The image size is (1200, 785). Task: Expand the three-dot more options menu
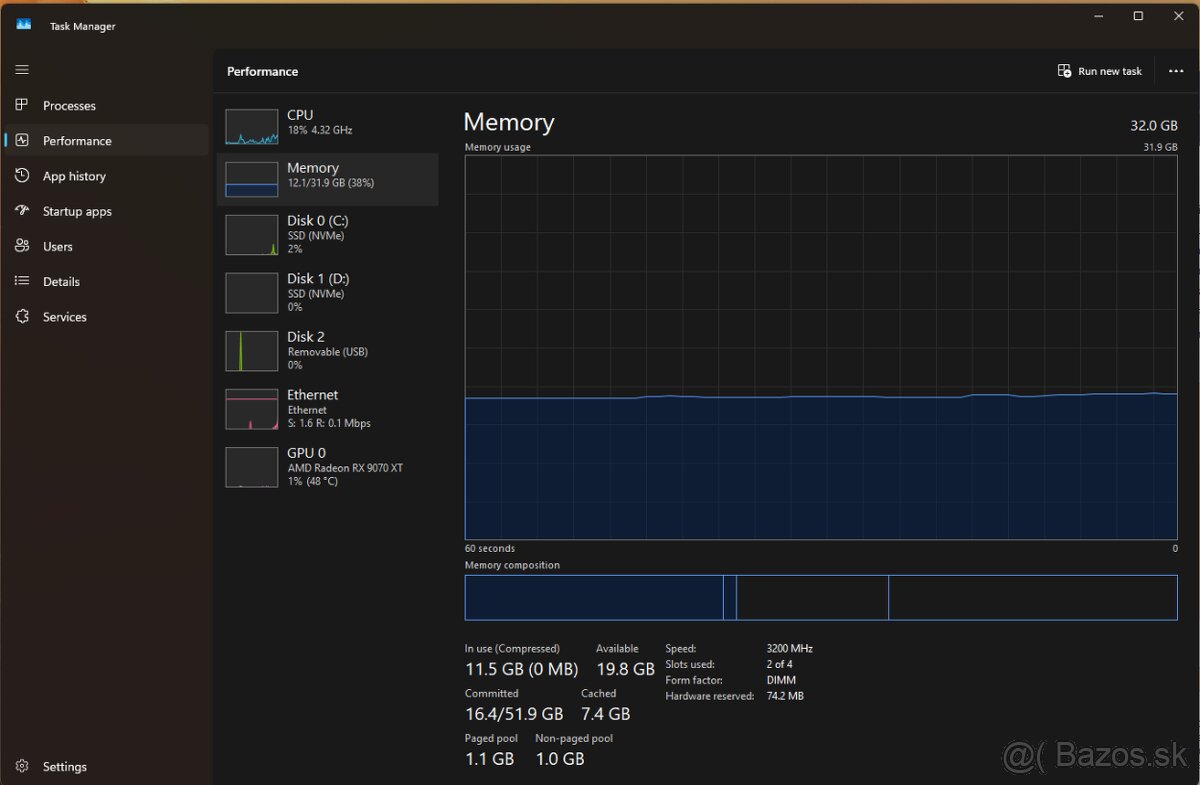click(1174, 71)
